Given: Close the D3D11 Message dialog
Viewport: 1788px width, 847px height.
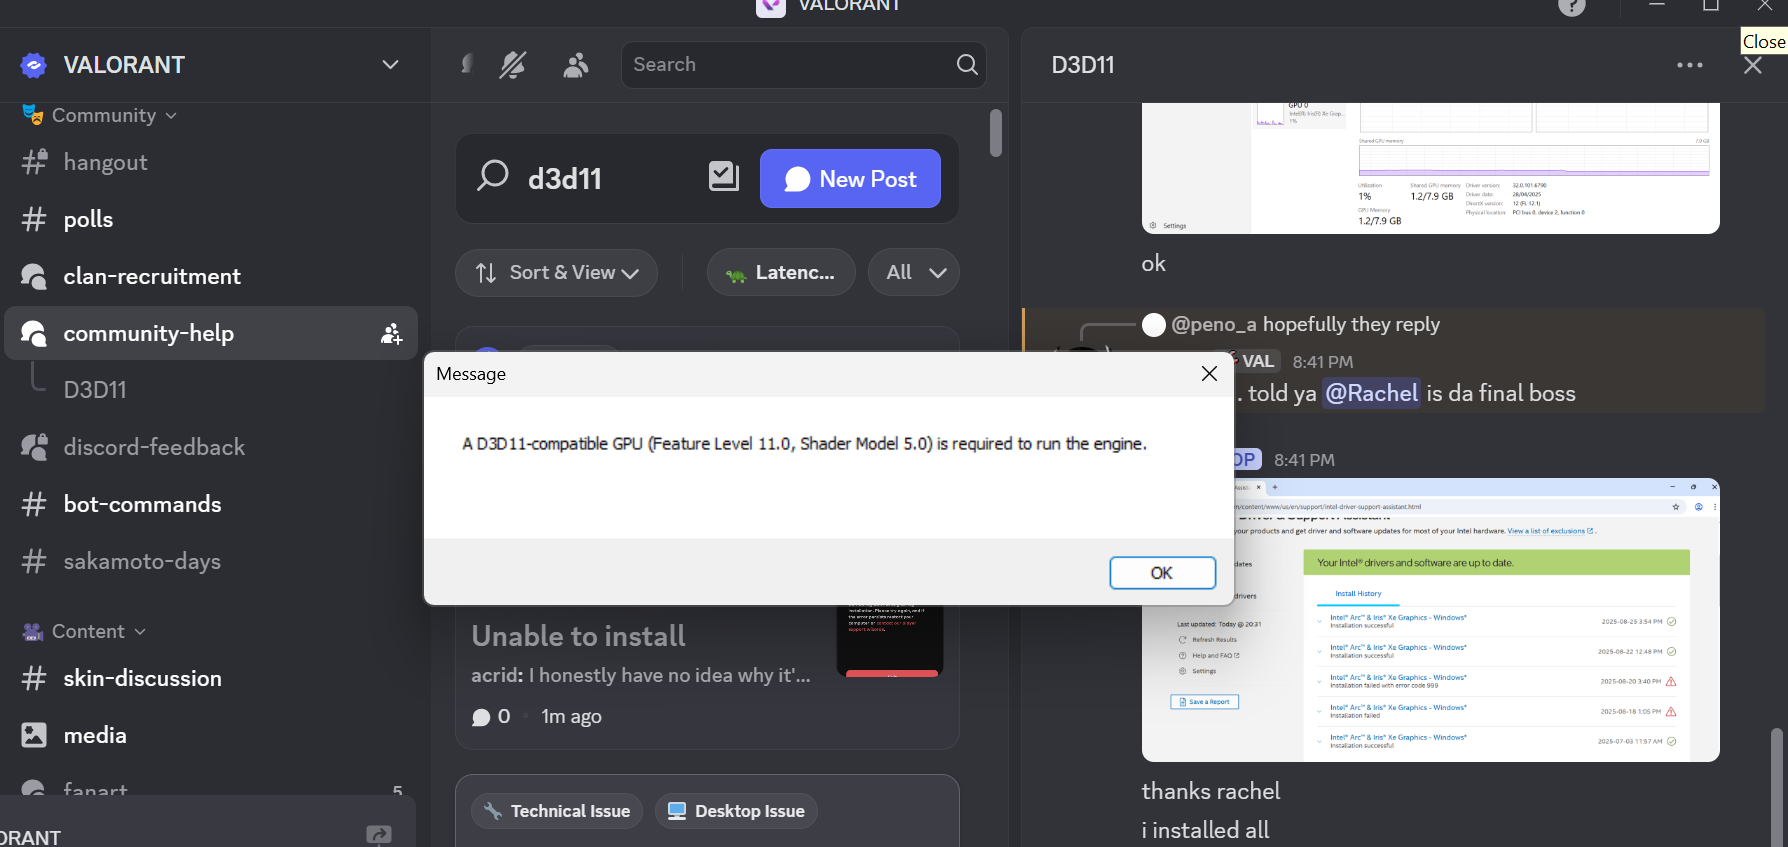Looking at the screenshot, I should [1209, 373].
